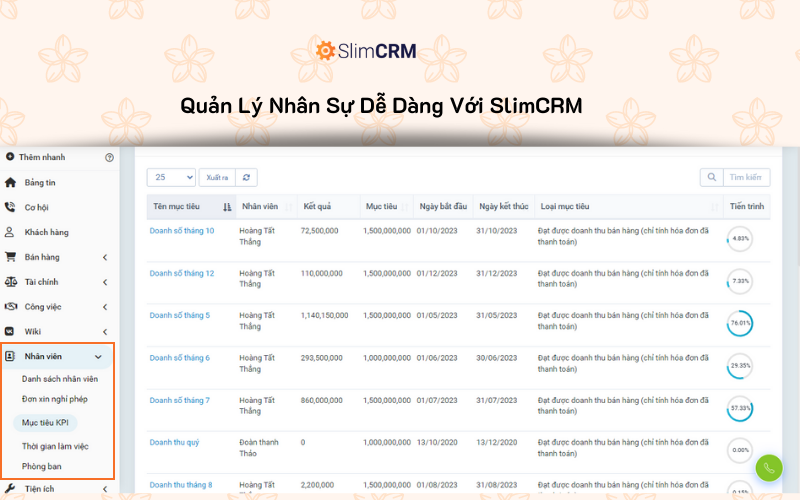Click the 29.35% progress circle
This screenshot has width=800, height=500.
(740, 366)
